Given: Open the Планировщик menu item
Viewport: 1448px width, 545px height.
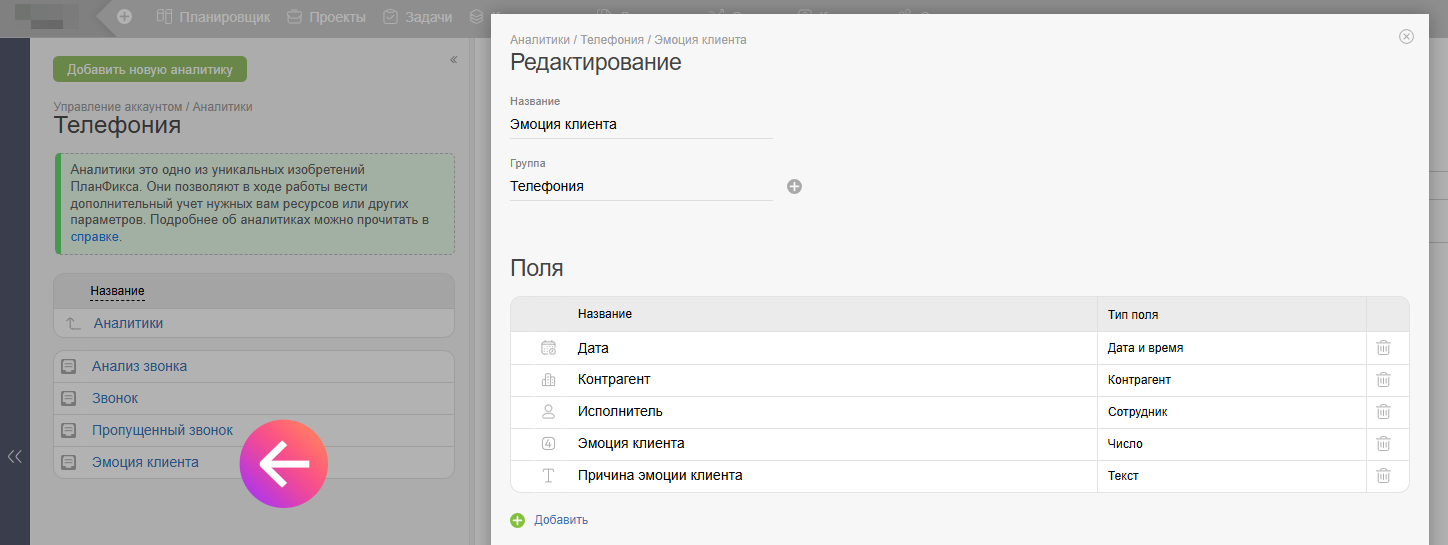Looking at the screenshot, I should point(213,17).
